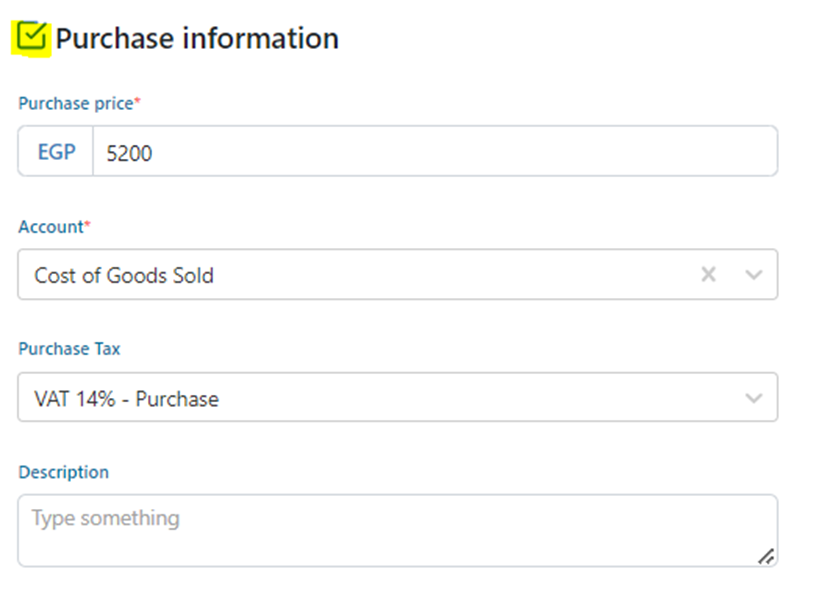Expand the Account dropdown chevron
The width and height of the screenshot is (830, 597).
(x=754, y=275)
